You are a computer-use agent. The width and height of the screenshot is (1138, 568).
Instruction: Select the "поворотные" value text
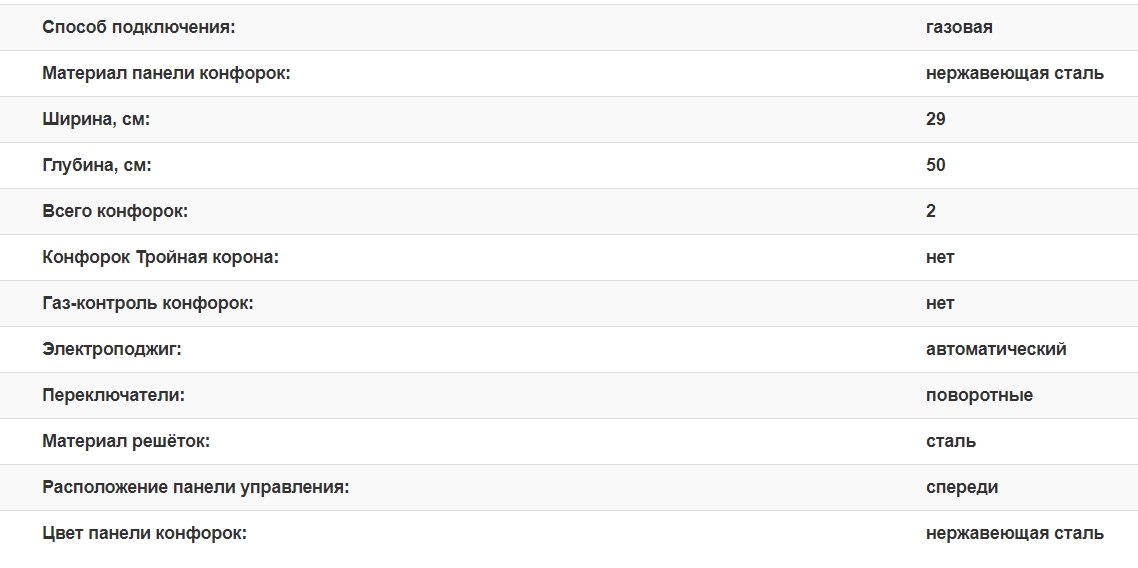click(x=979, y=395)
